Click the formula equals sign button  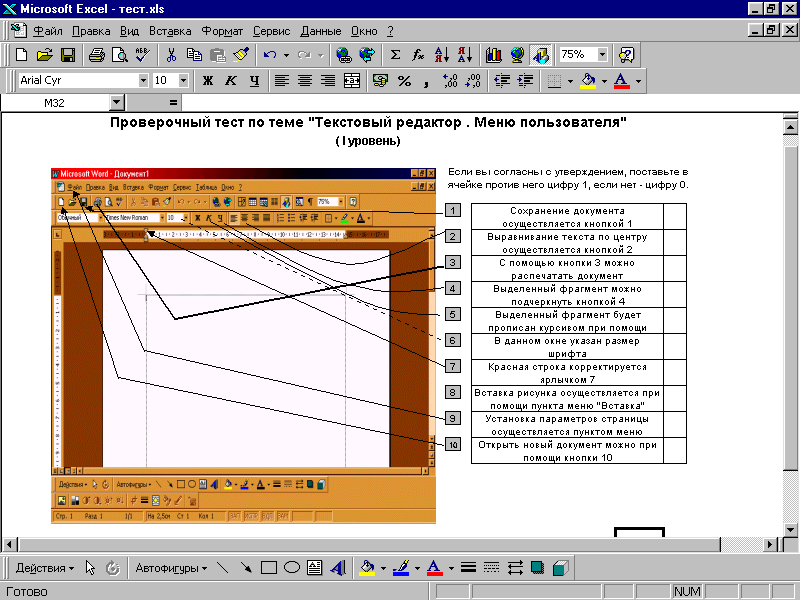coord(173,103)
